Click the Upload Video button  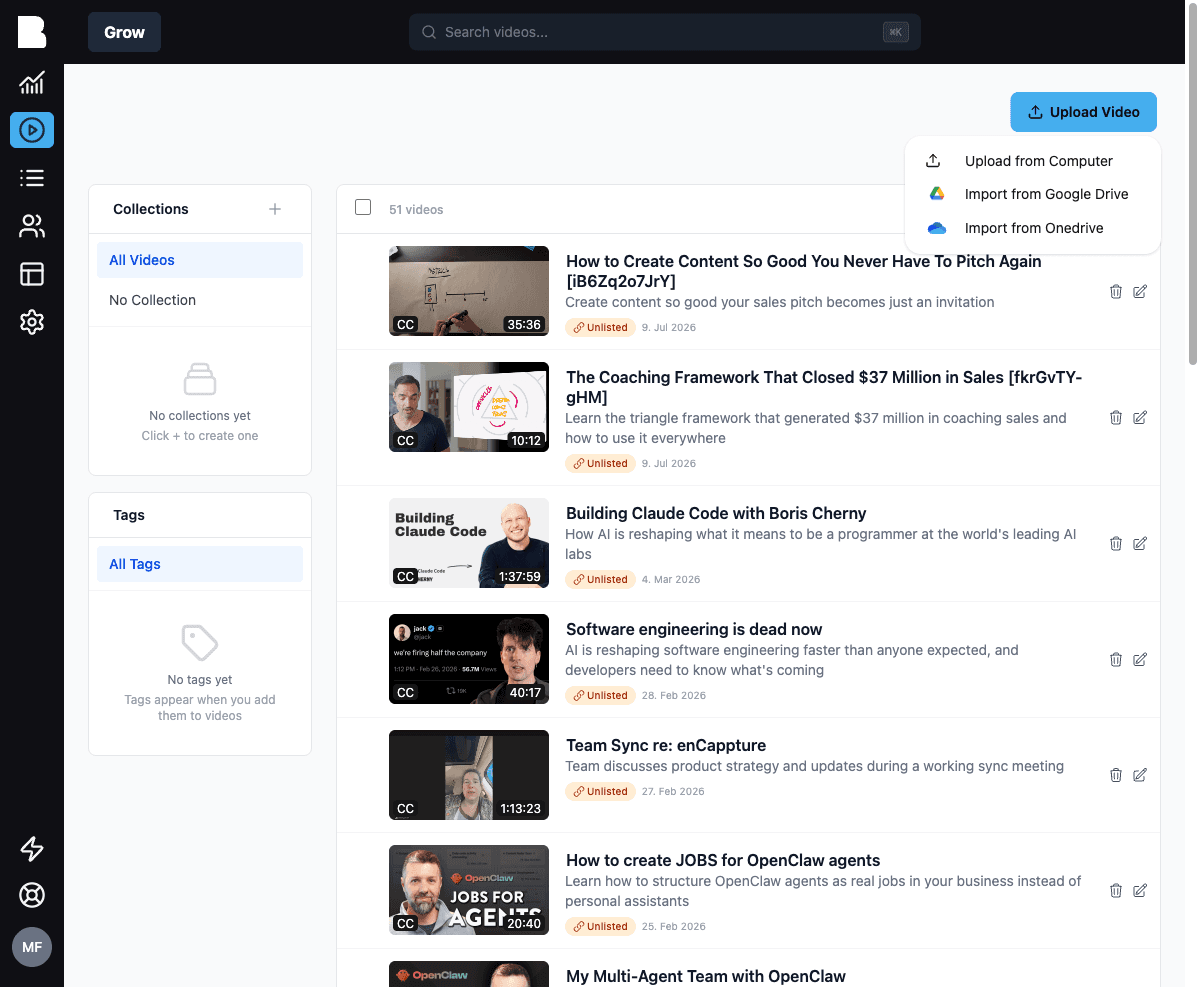1083,112
